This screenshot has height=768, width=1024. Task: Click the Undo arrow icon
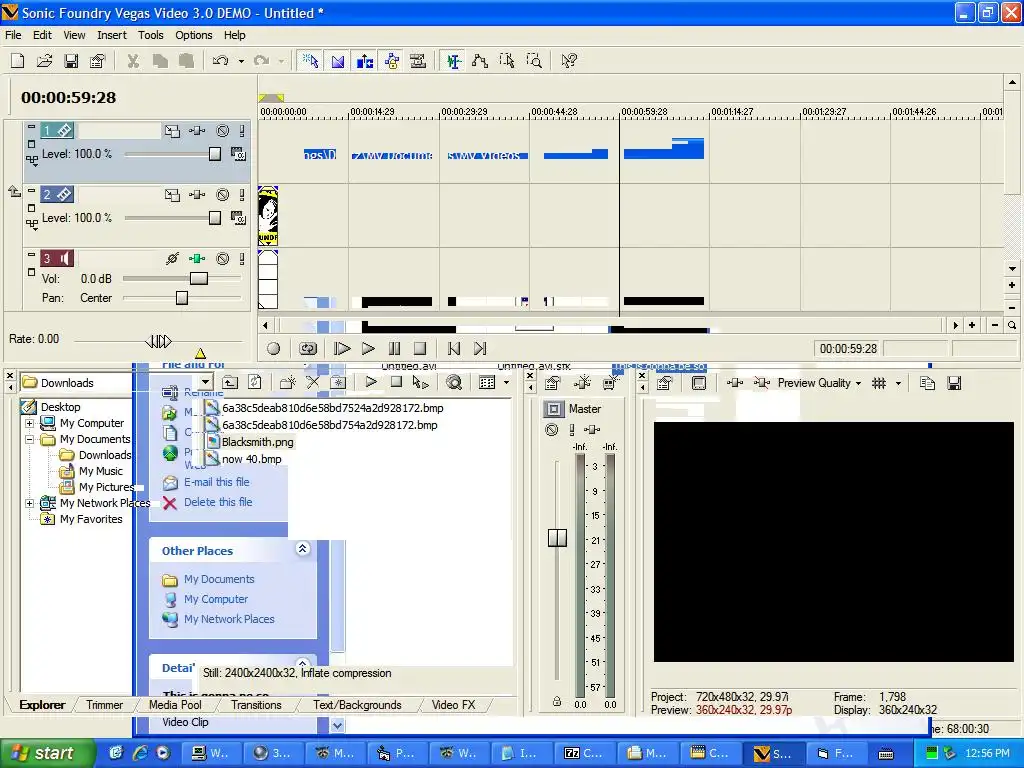pos(221,61)
